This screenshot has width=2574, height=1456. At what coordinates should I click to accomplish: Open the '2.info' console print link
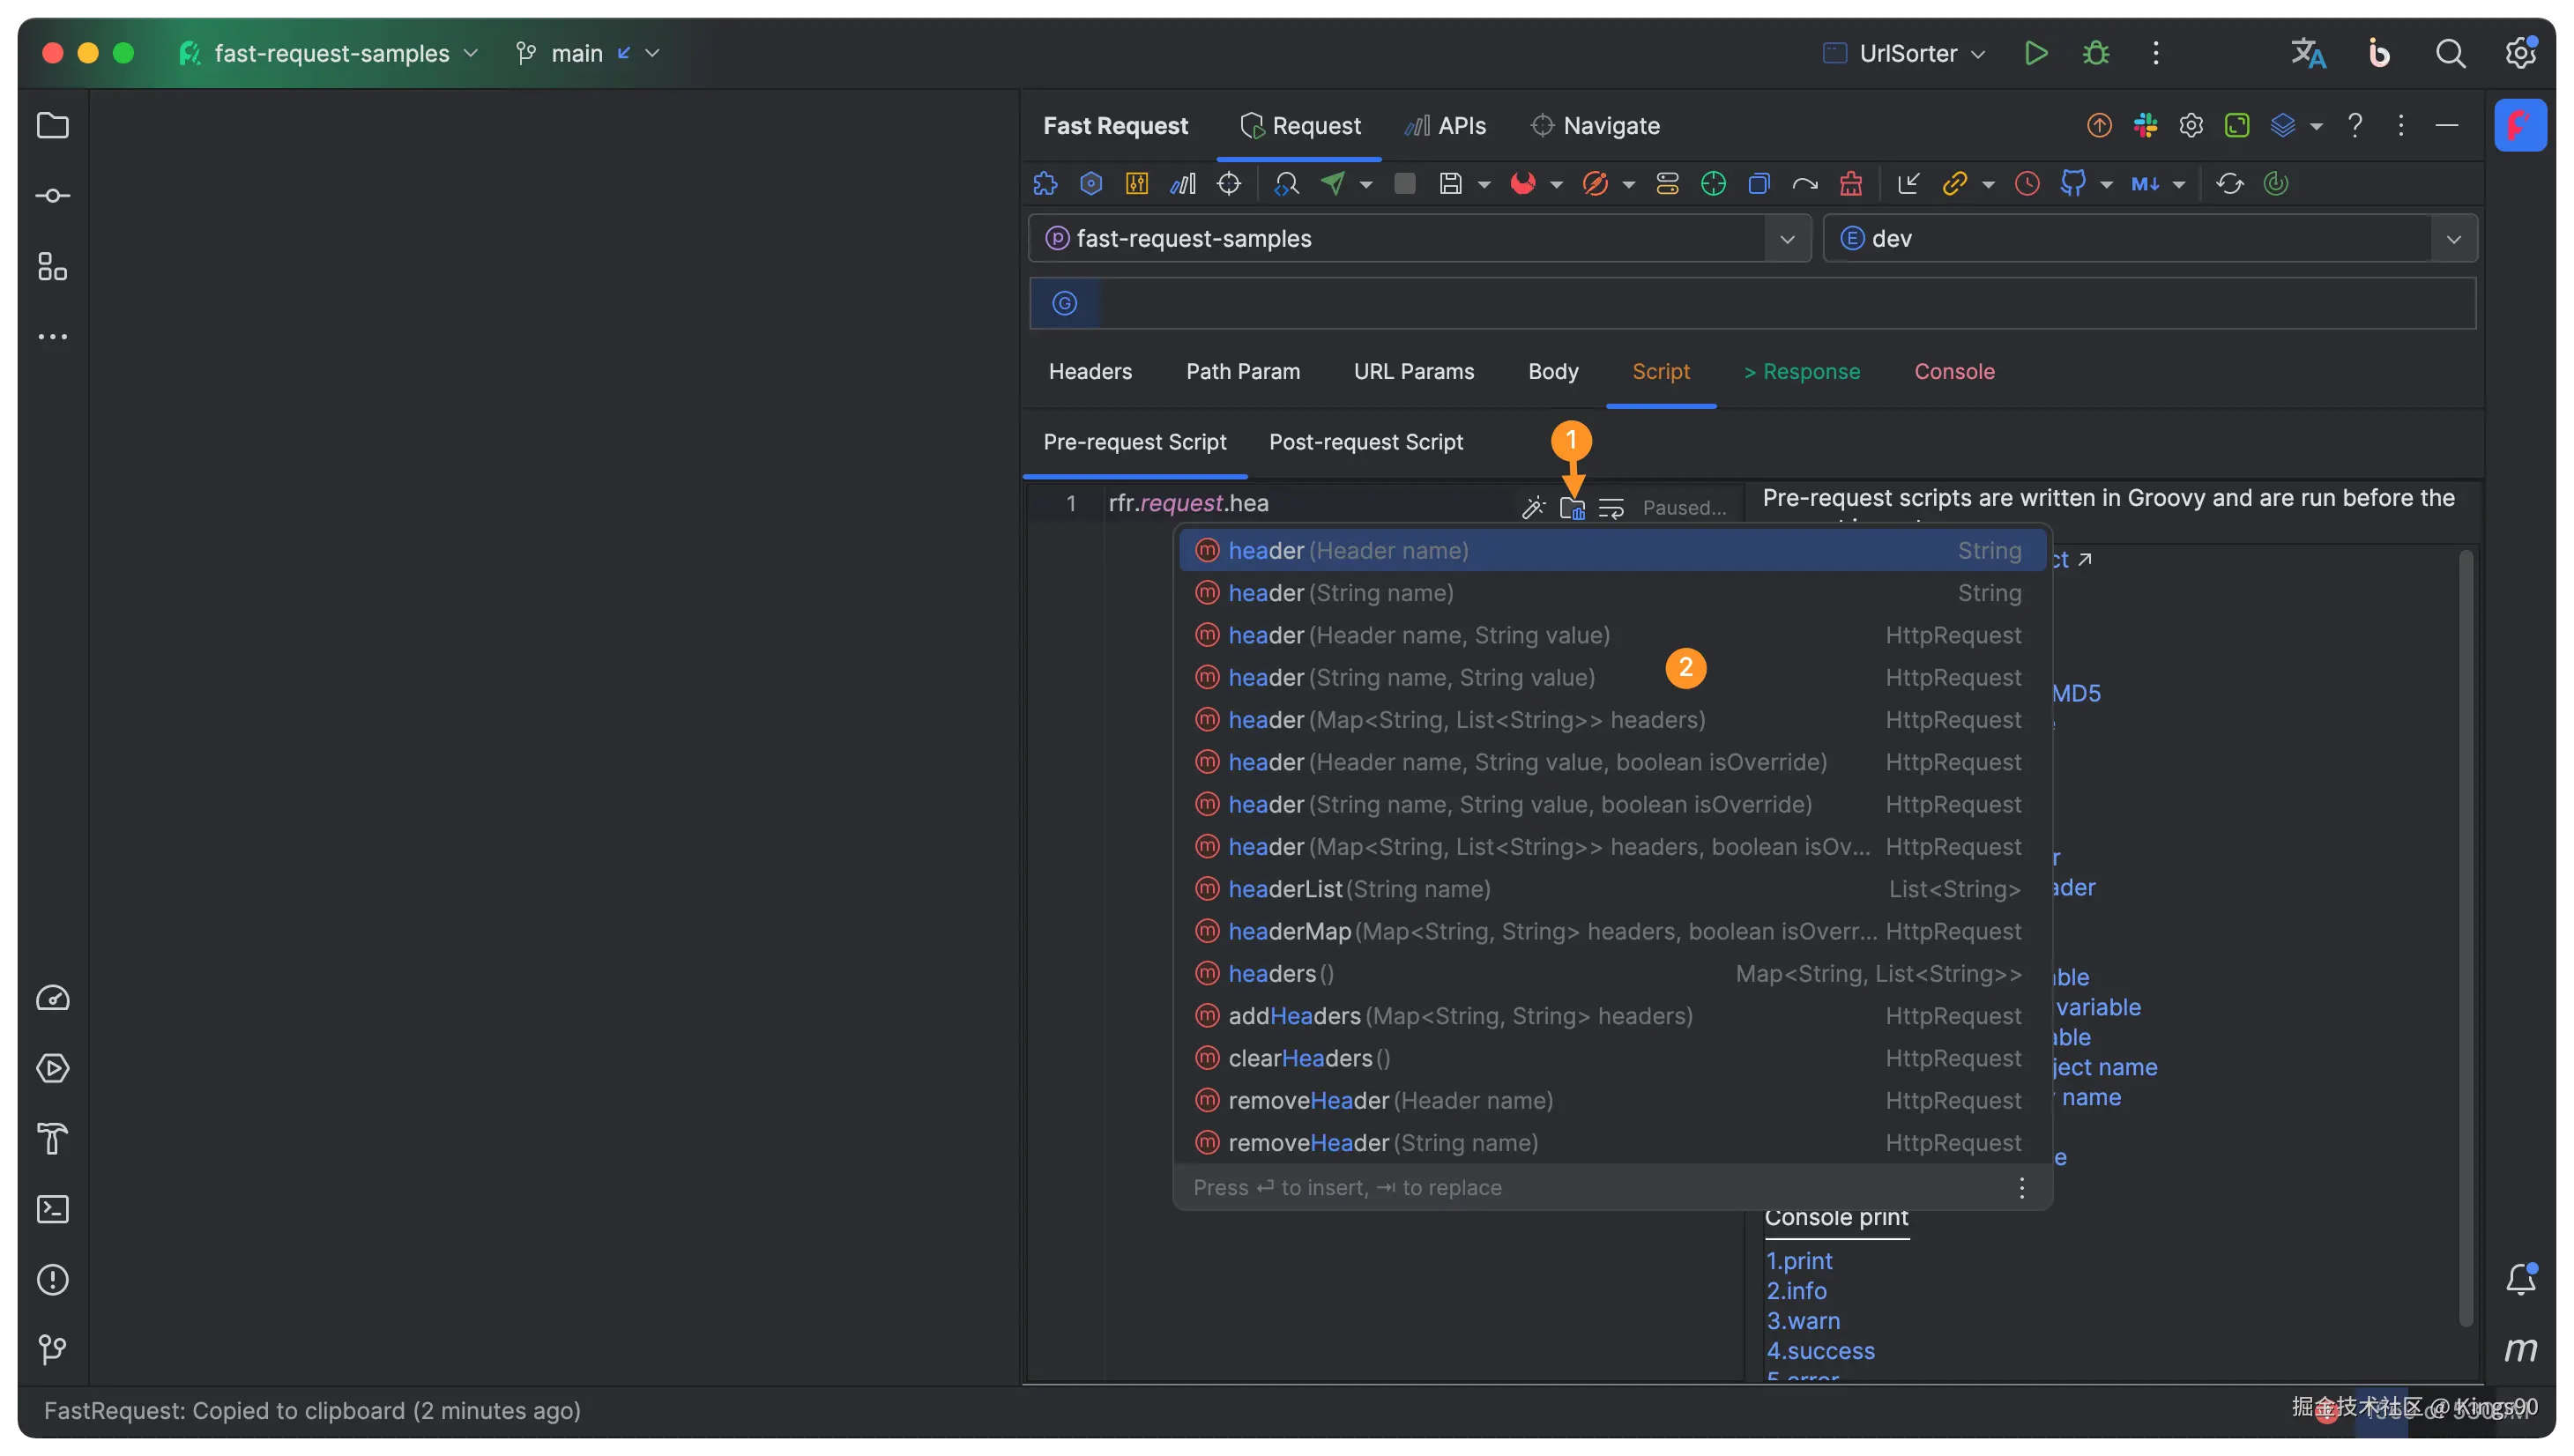[1796, 1290]
